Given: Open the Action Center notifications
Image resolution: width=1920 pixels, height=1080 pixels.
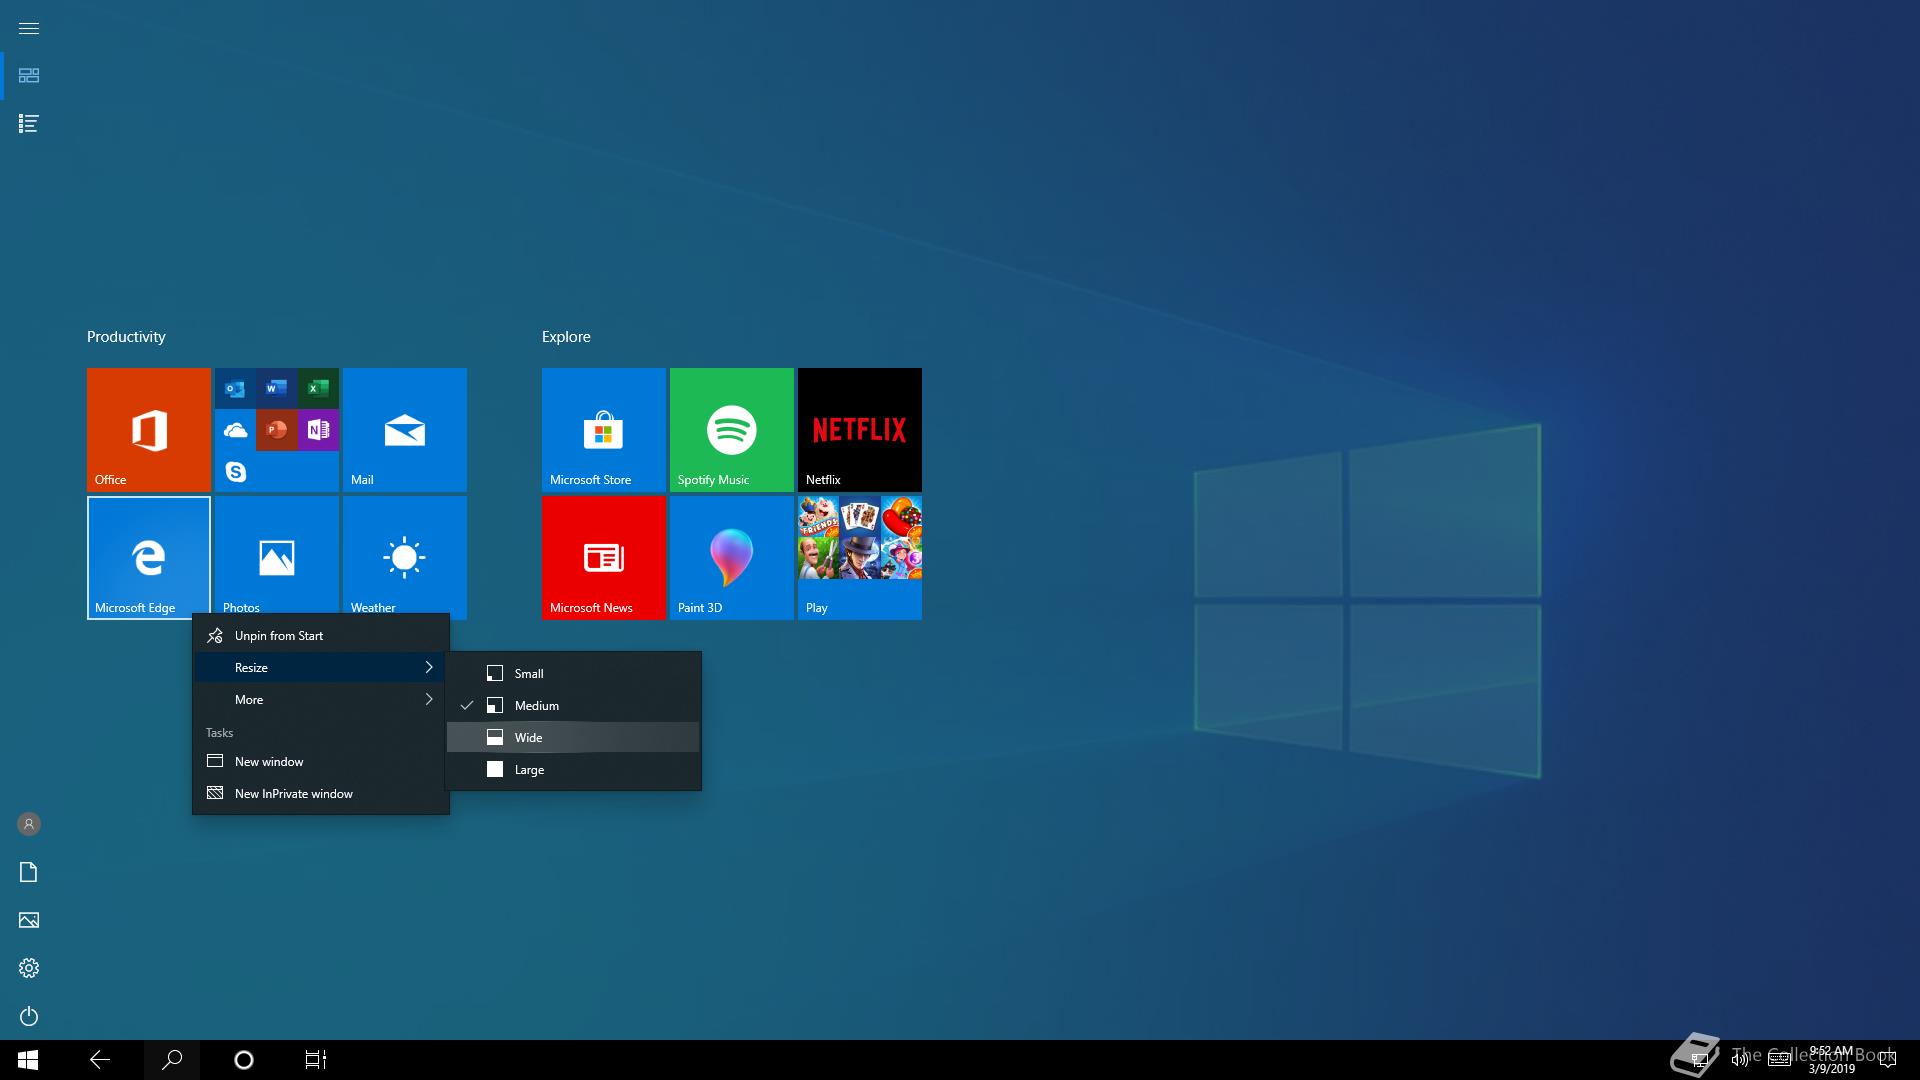Looking at the screenshot, I should [1888, 1060].
